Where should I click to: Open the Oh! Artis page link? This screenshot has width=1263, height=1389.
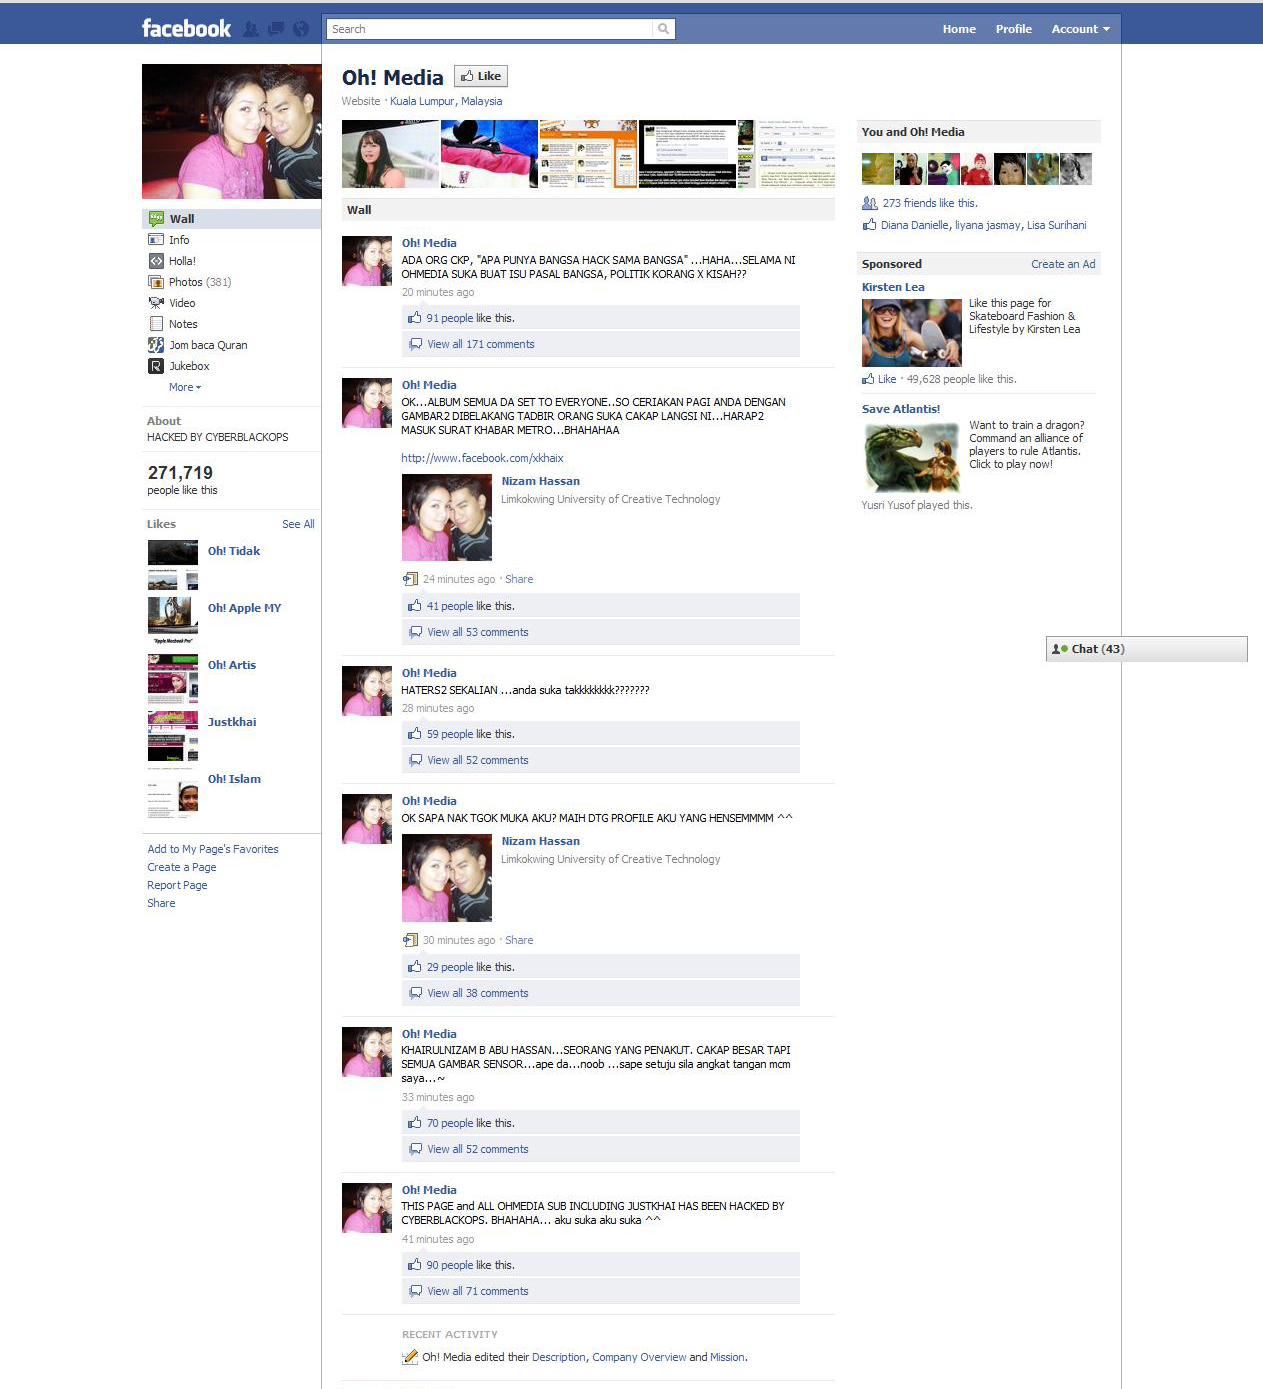pyautogui.click(x=232, y=665)
